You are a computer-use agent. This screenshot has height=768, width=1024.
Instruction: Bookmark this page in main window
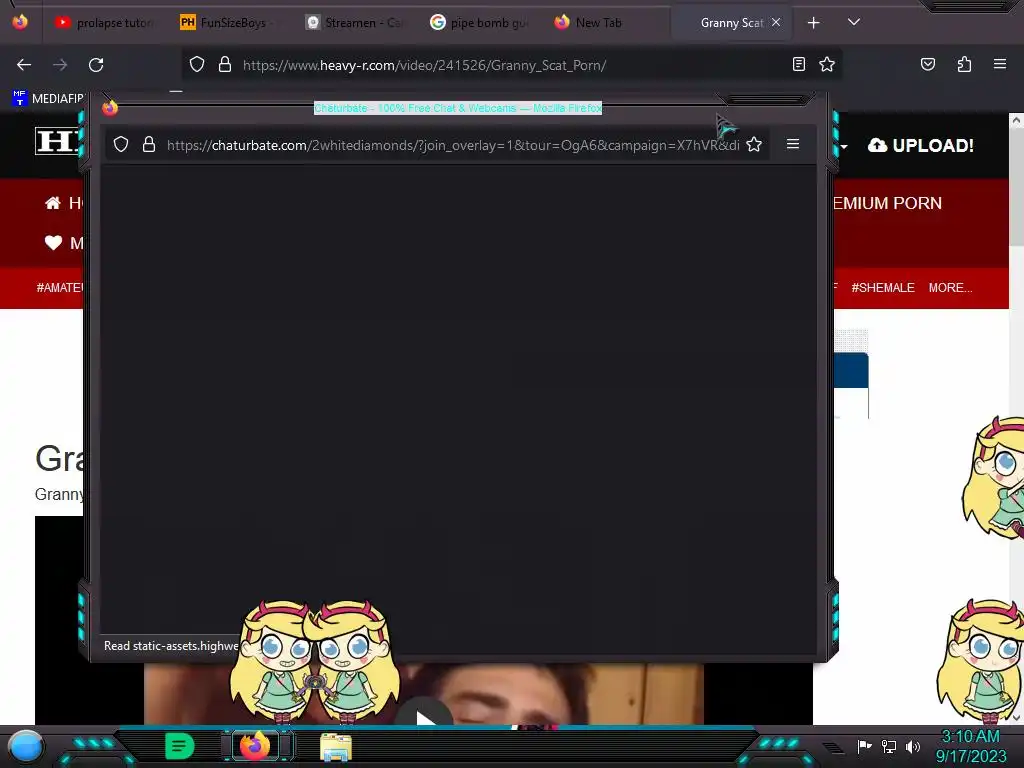(827, 64)
